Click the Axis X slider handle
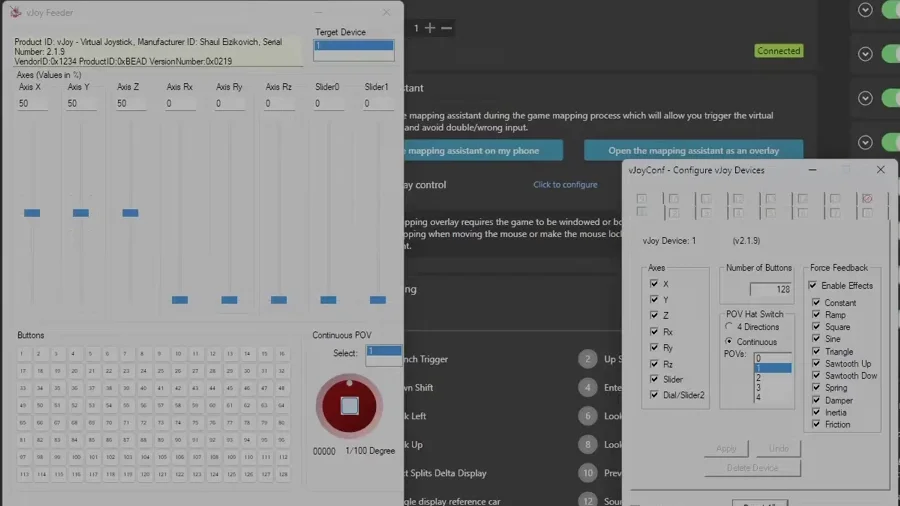This screenshot has width=900, height=506. tap(32, 213)
